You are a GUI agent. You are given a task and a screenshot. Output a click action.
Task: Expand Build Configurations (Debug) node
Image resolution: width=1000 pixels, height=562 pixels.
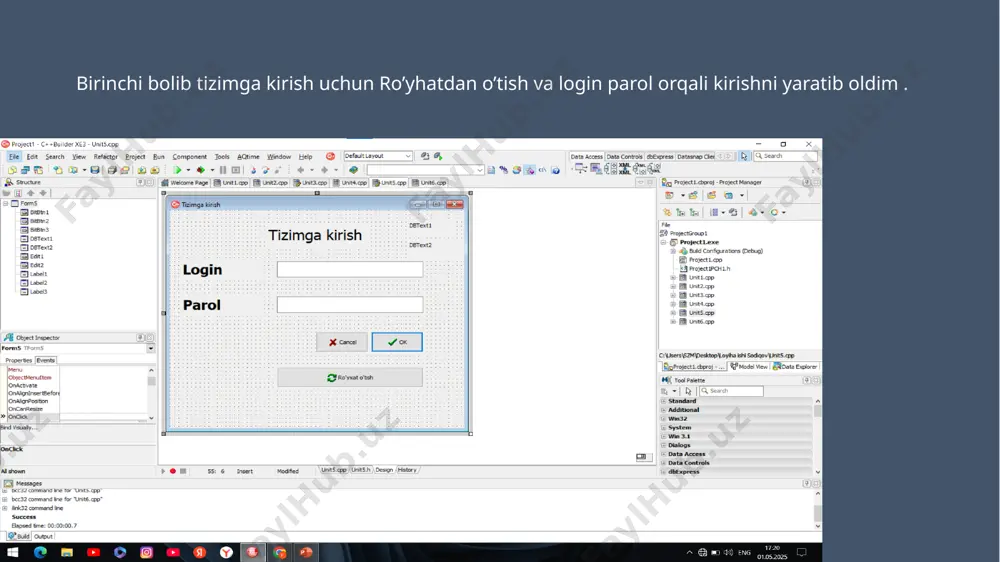pyautogui.click(x=673, y=251)
